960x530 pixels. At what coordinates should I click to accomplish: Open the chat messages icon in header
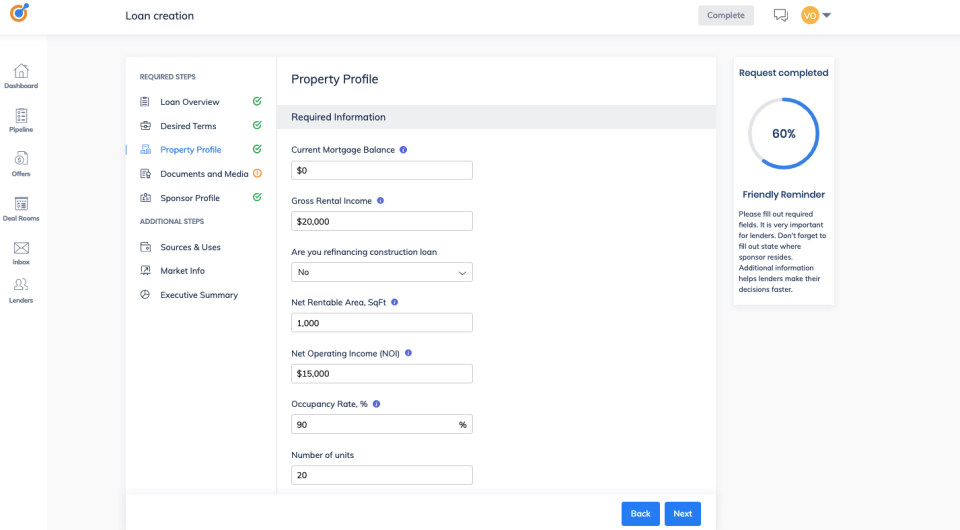click(780, 15)
